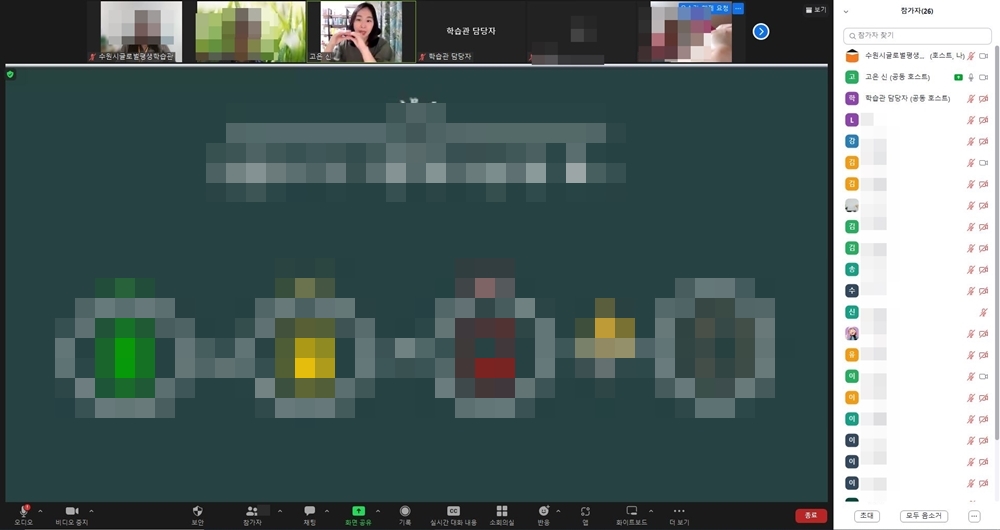This screenshot has width=1000, height=530.
Task: Click the green 화면 공유 share screen icon
Action: tap(358, 511)
